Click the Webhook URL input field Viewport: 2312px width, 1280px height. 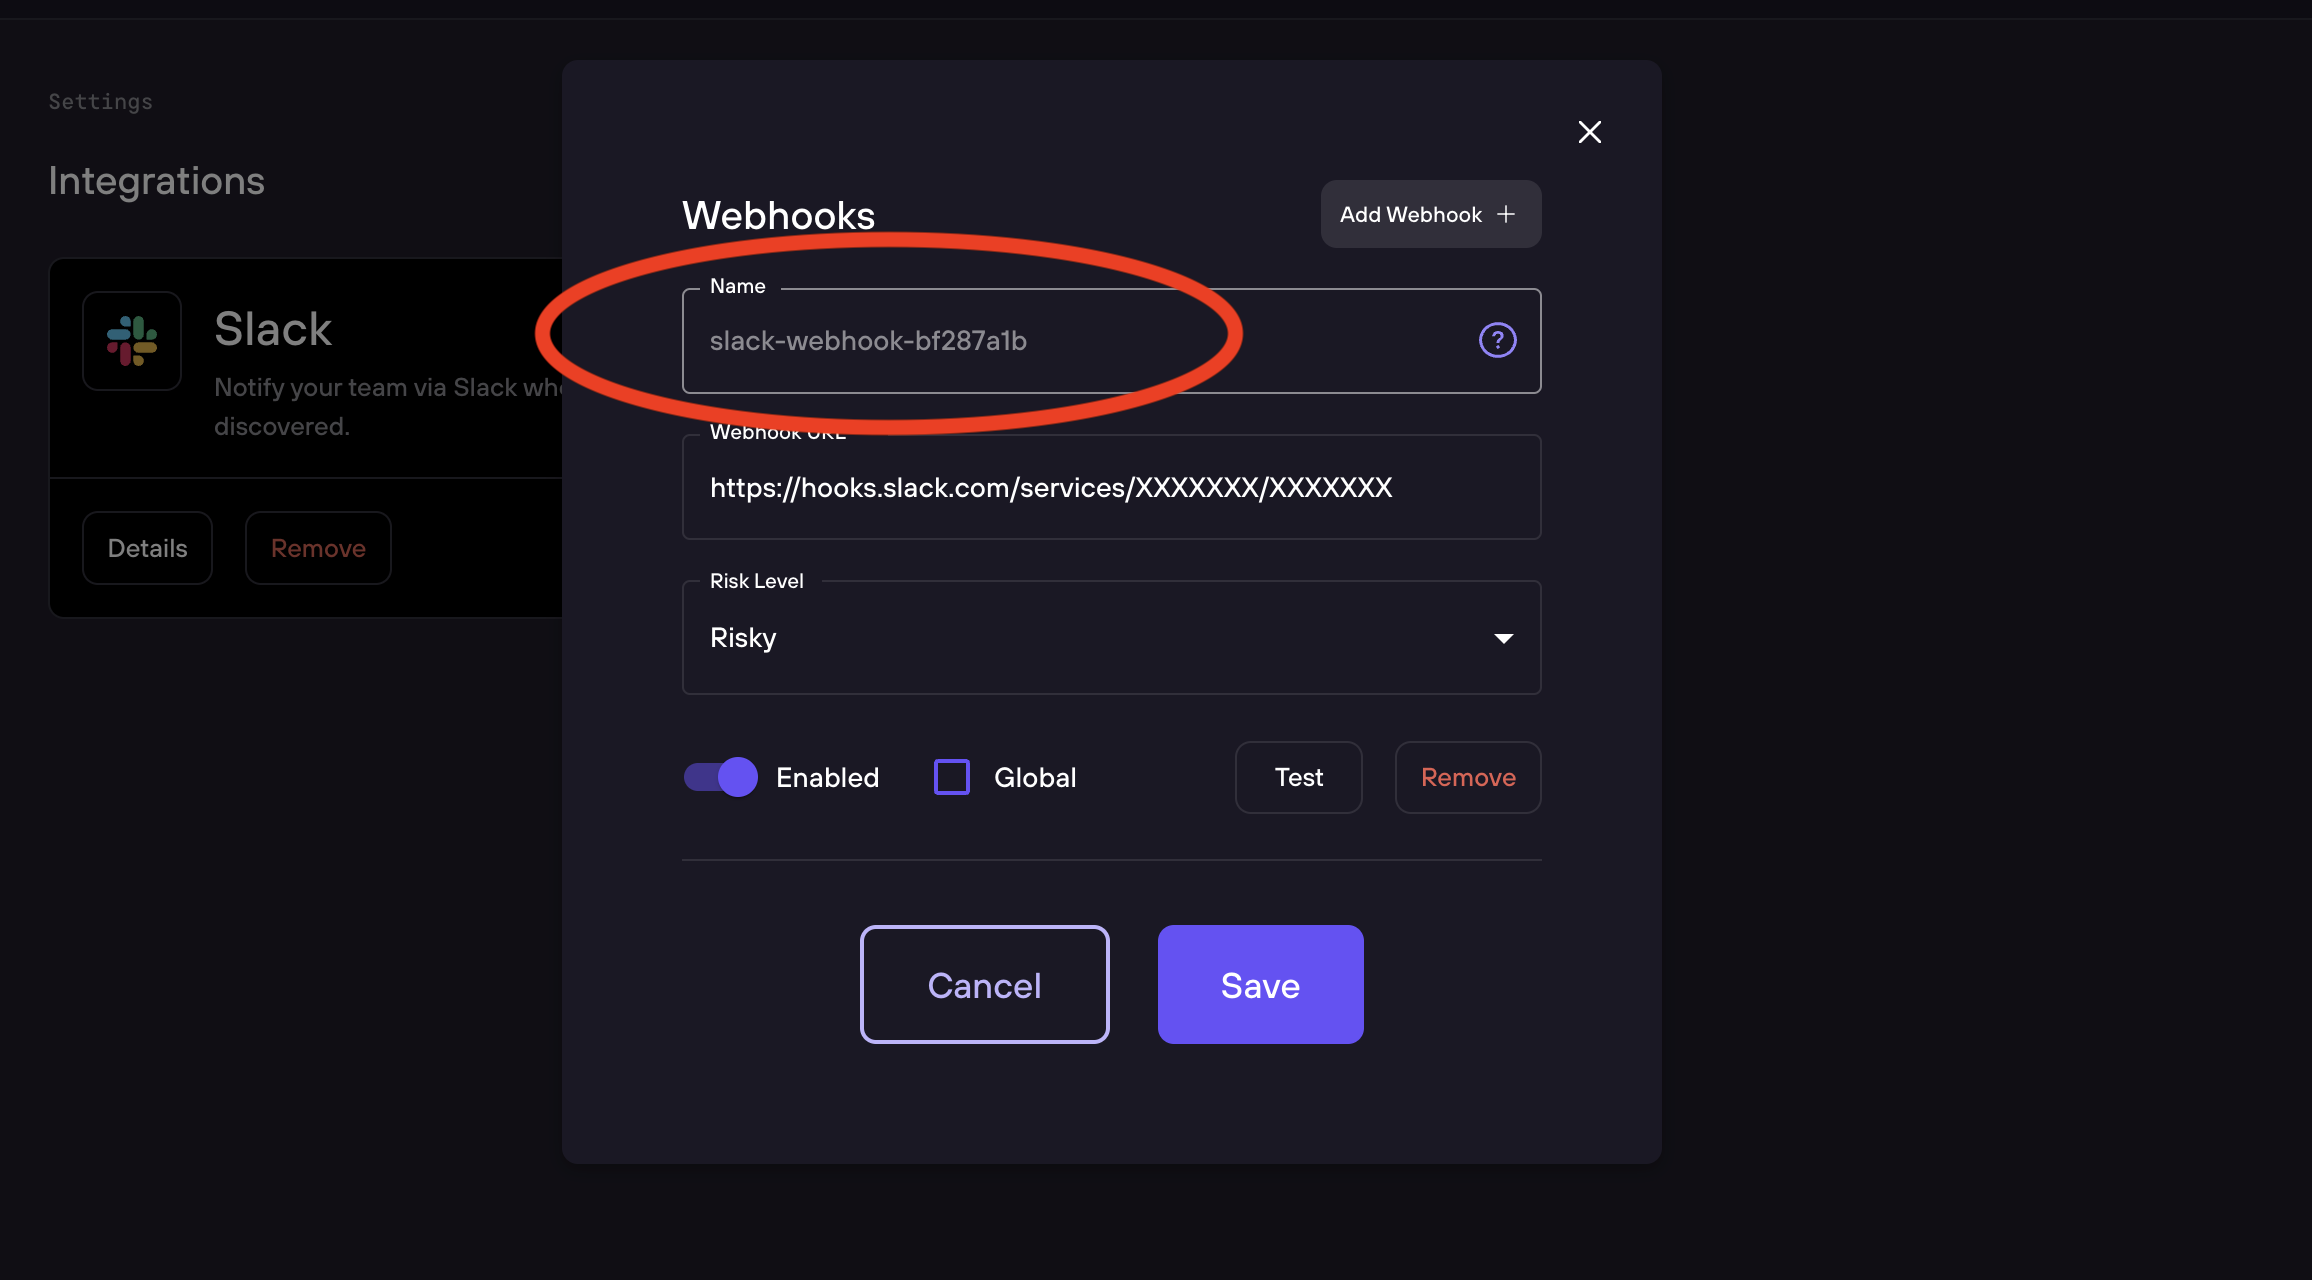1110,488
